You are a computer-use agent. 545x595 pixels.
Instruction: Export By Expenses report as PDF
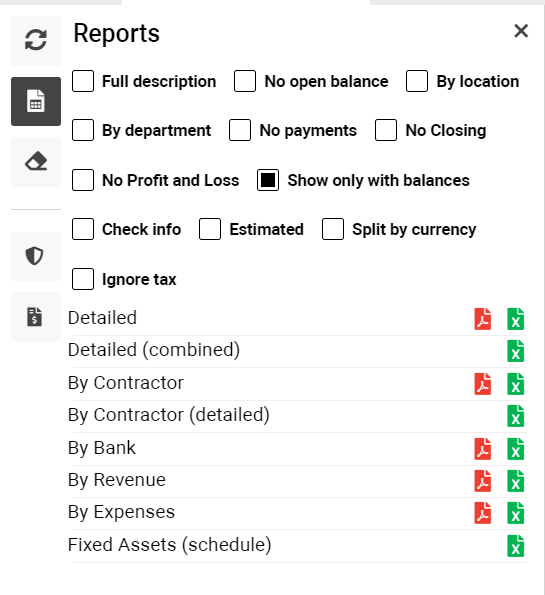482,513
